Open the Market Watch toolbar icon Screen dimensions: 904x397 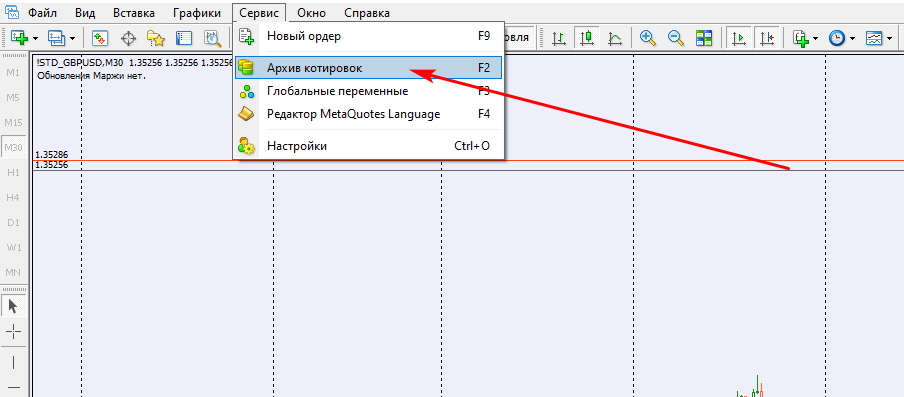tap(101, 38)
